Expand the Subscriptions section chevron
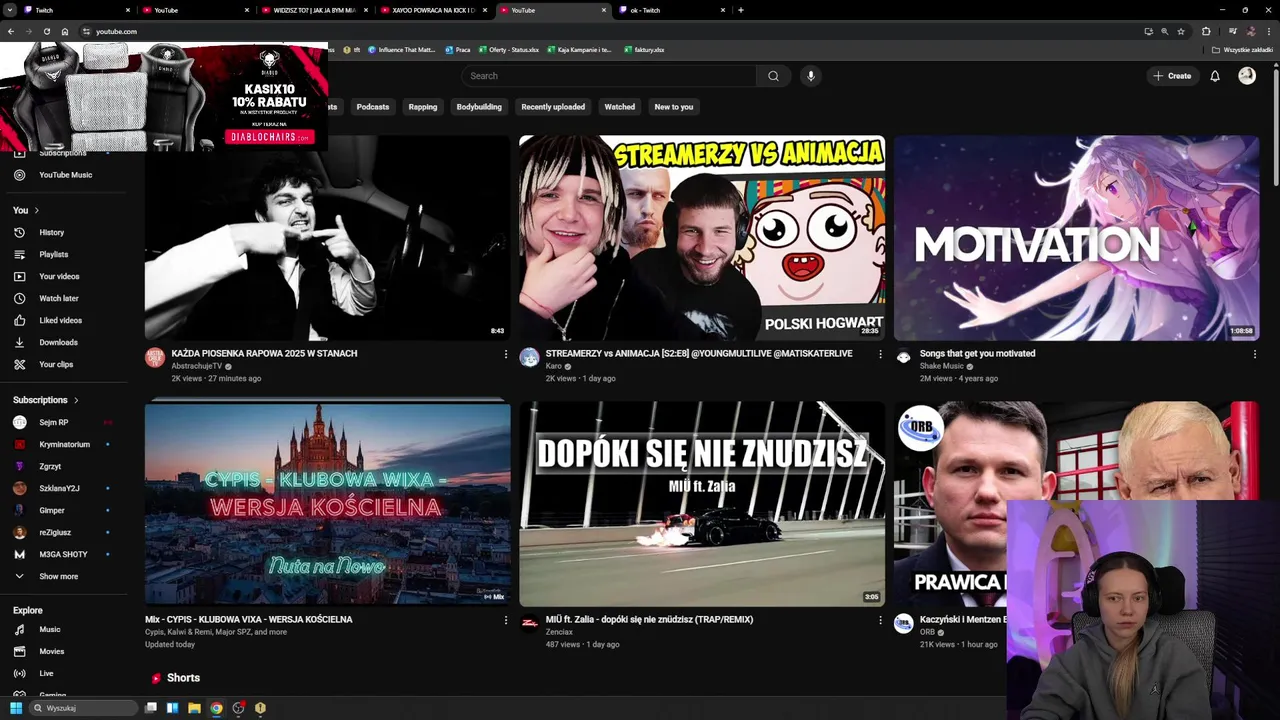 tap(76, 400)
